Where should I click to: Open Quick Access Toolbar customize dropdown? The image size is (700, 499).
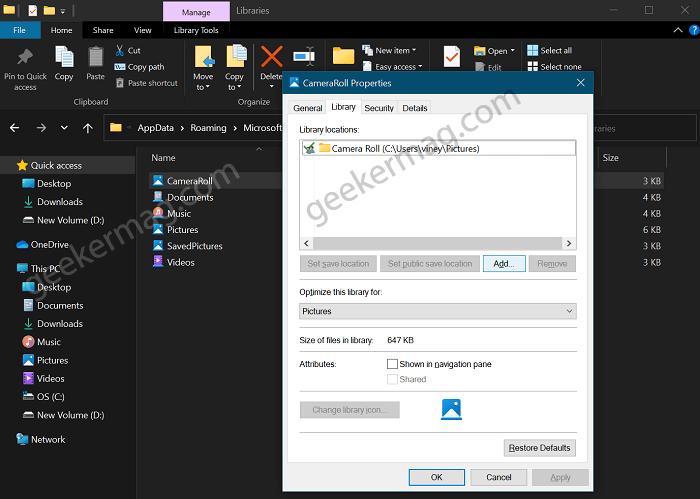(x=63, y=11)
